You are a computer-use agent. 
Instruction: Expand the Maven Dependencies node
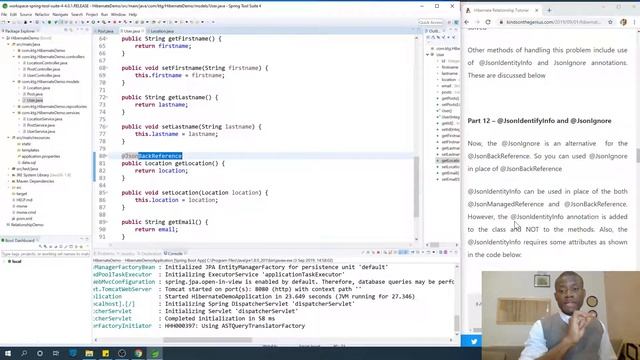(x=9, y=181)
